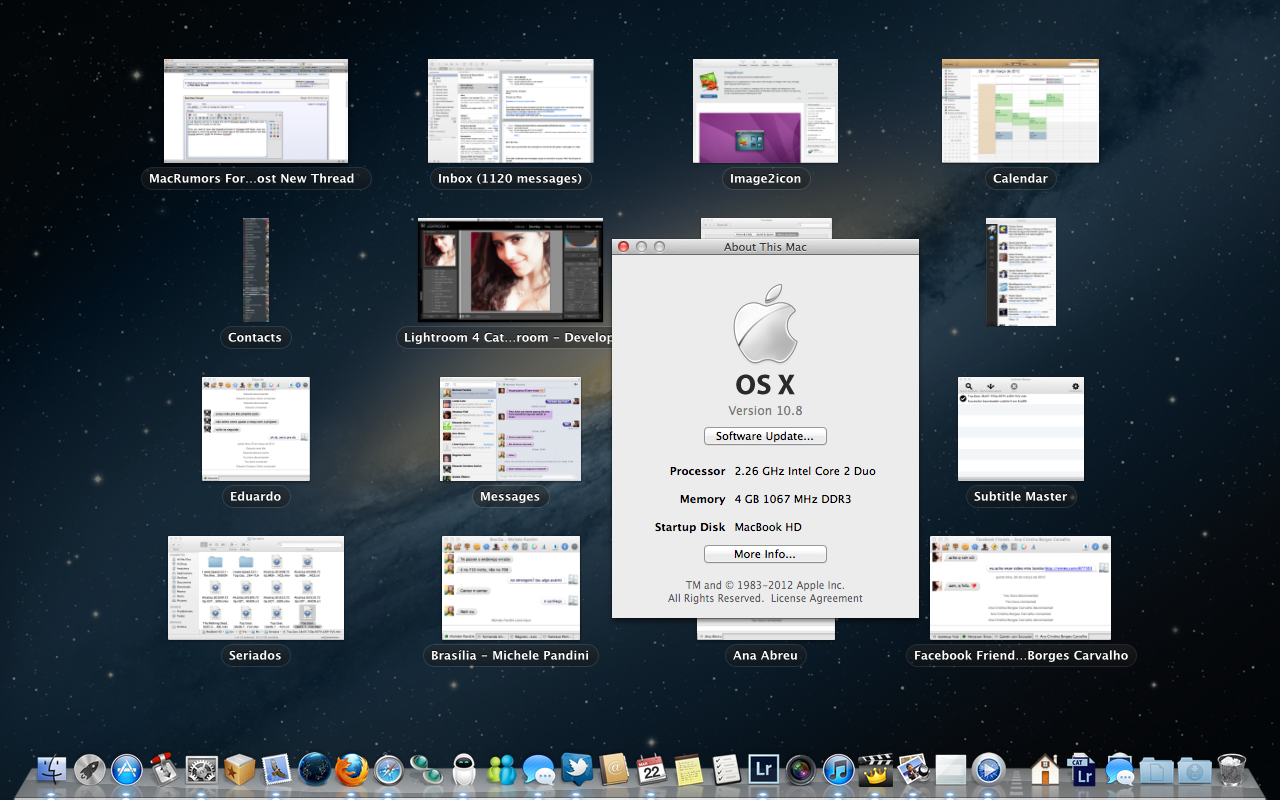Image resolution: width=1280 pixels, height=800 pixels.
Task: Open System Preferences gear icon in Dock
Action: [203, 769]
